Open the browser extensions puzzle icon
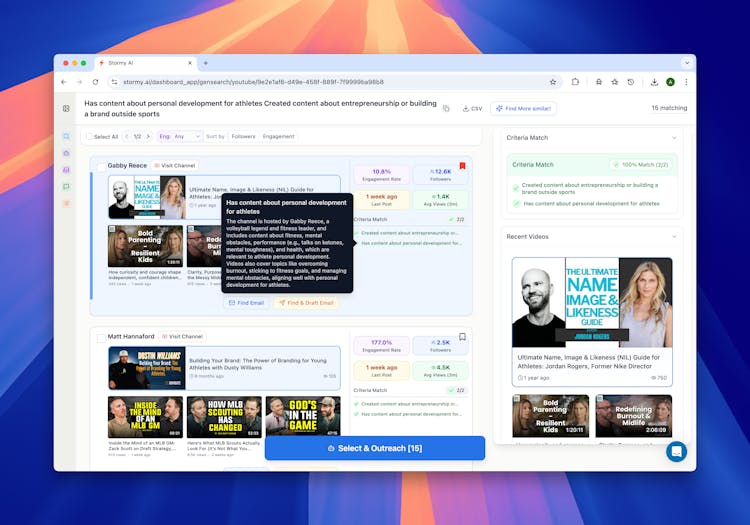This screenshot has width=750, height=525. pos(576,82)
